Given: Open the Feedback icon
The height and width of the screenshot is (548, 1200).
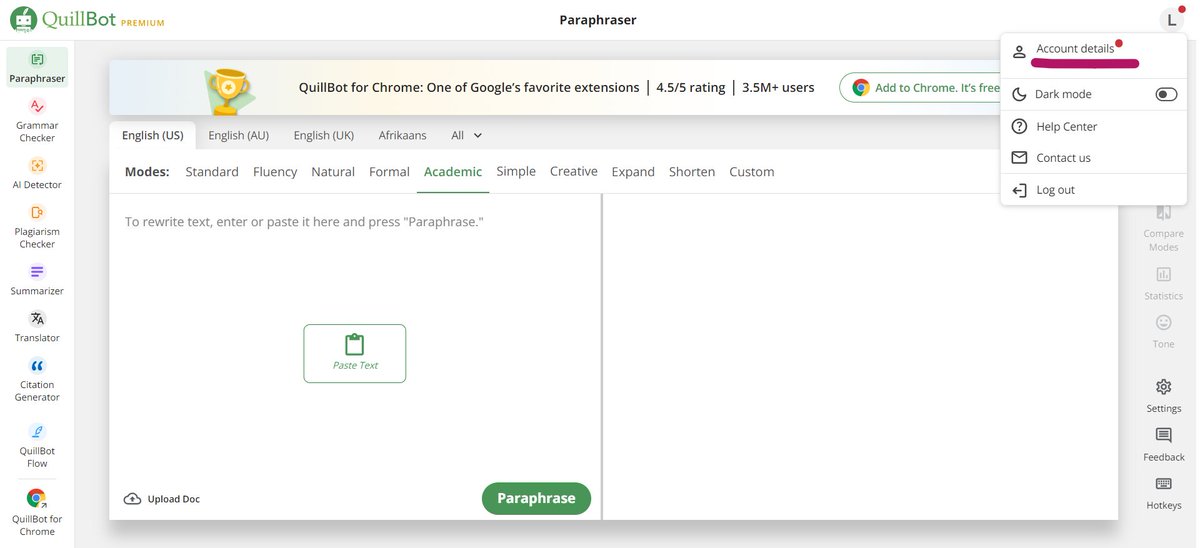Looking at the screenshot, I should pyautogui.click(x=1163, y=435).
